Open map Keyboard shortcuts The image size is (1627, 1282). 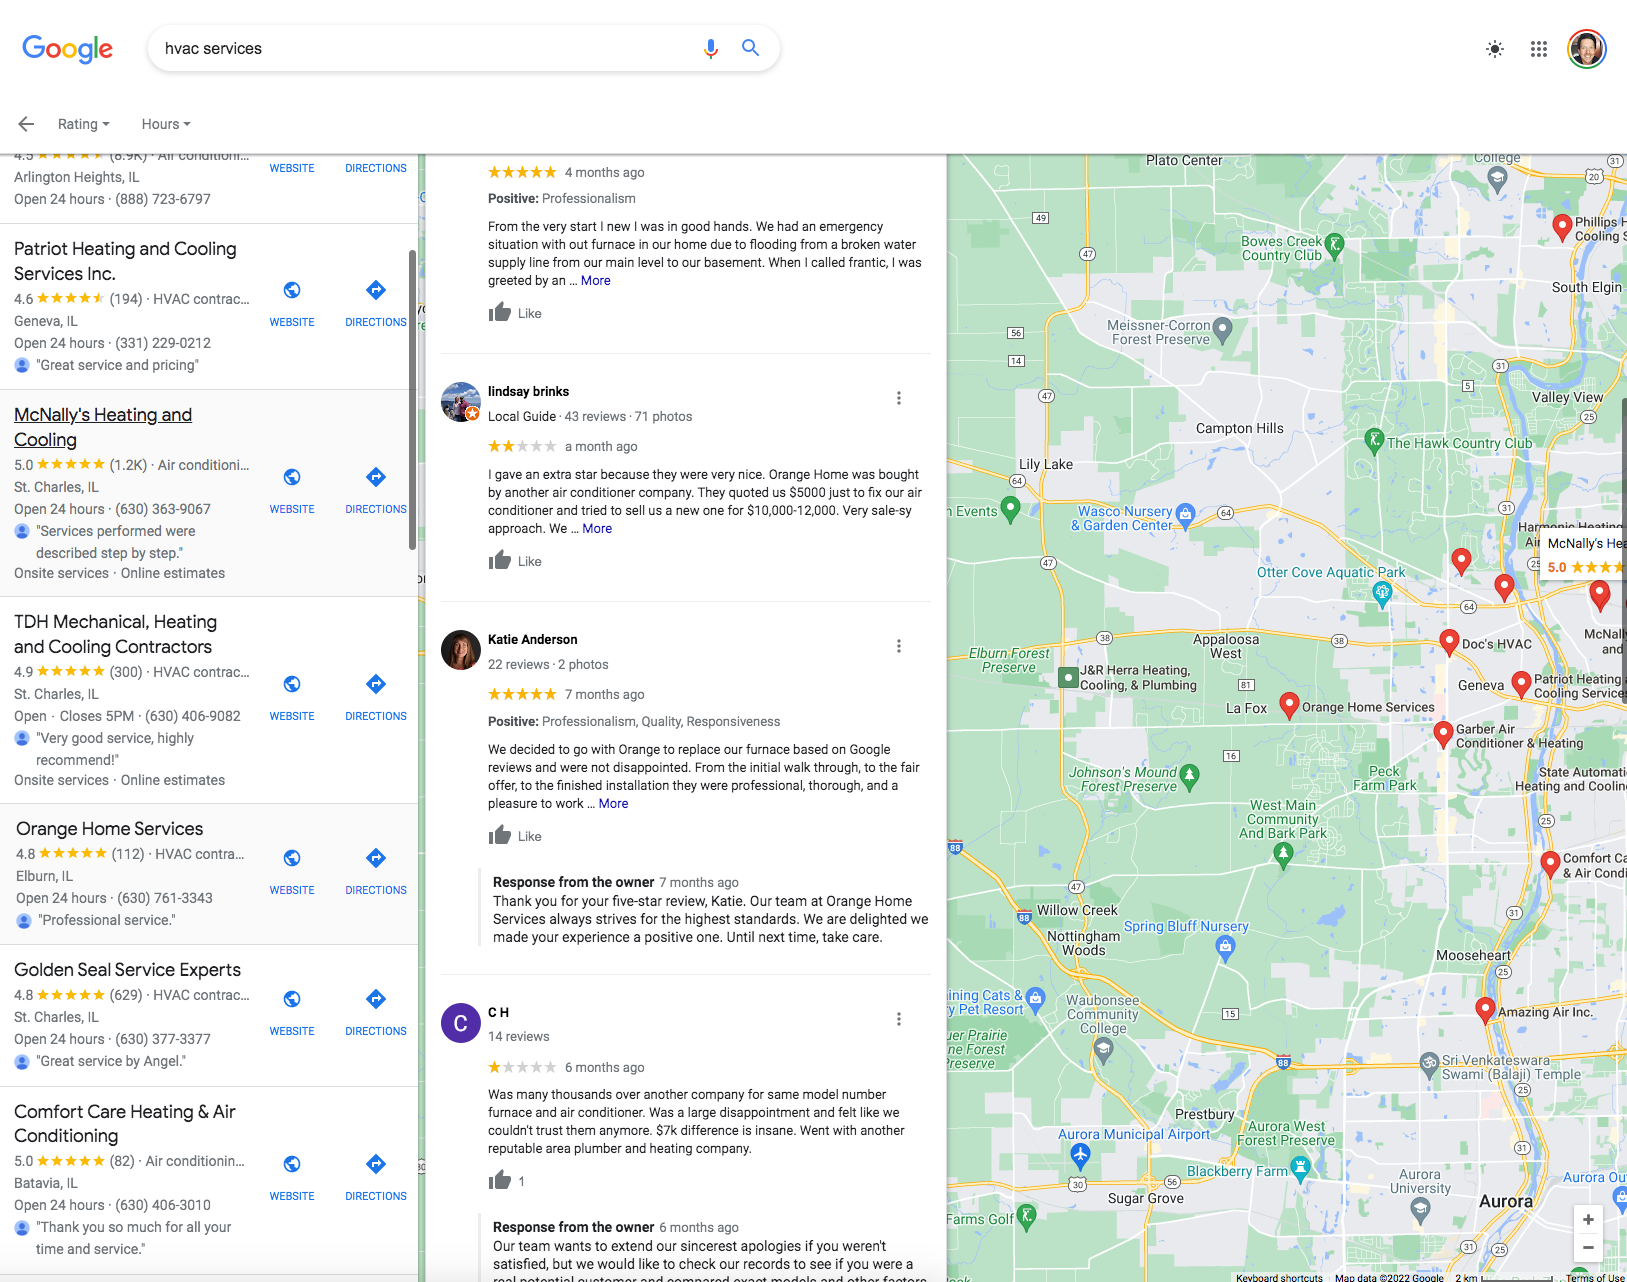point(1279,1277)
